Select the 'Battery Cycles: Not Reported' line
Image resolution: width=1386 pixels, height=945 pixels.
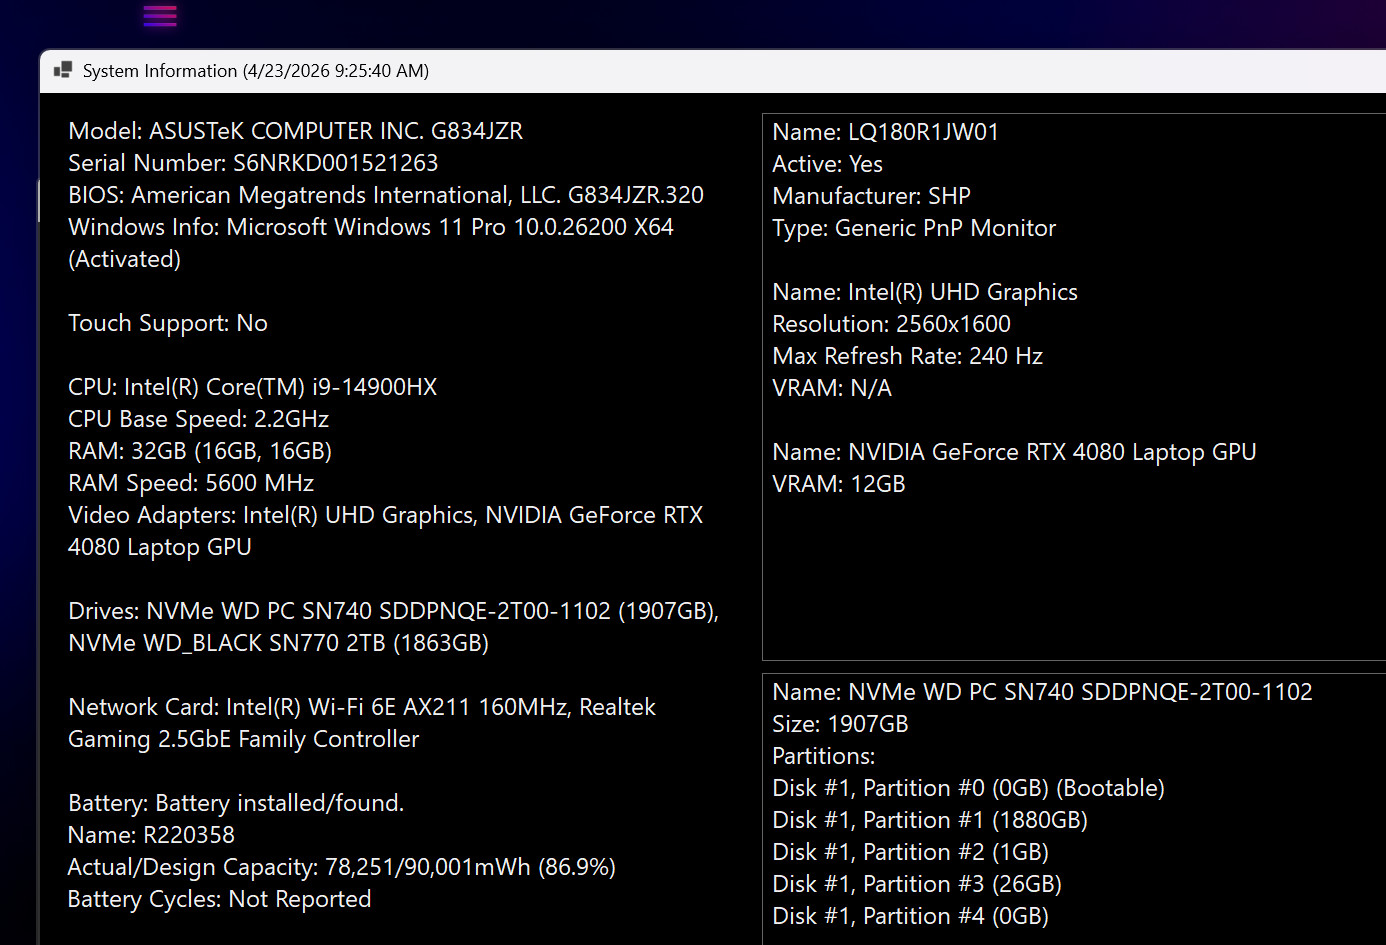click(220, 899)
